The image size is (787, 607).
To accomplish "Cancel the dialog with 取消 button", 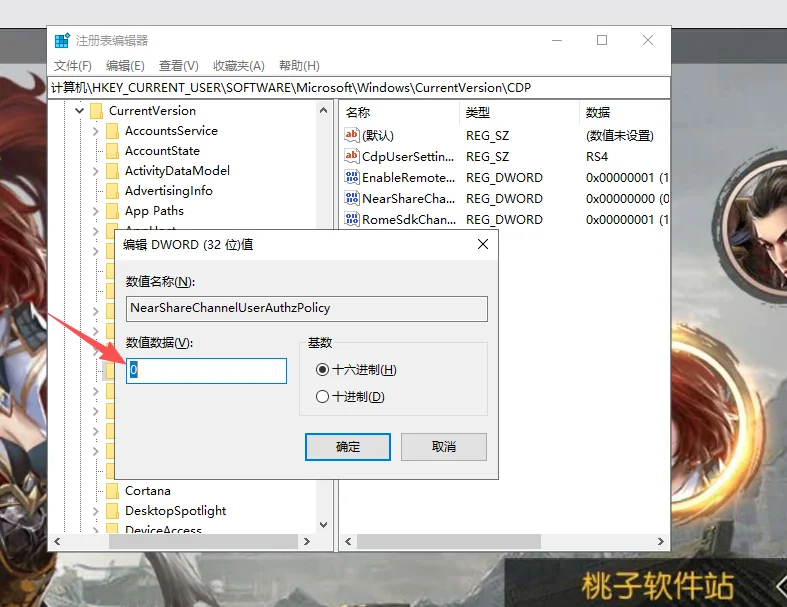I will [x=444, y=447].
